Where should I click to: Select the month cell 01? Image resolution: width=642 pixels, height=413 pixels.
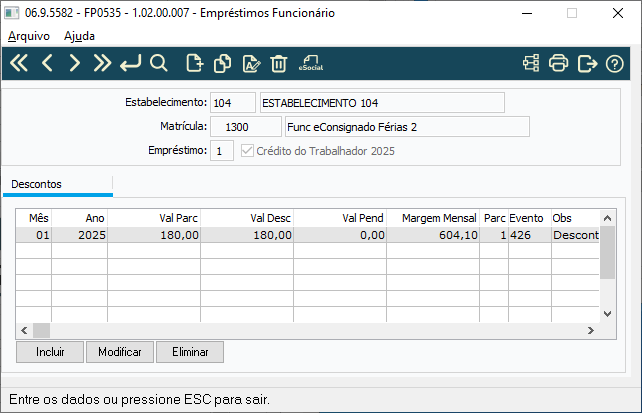pos(34,235)
